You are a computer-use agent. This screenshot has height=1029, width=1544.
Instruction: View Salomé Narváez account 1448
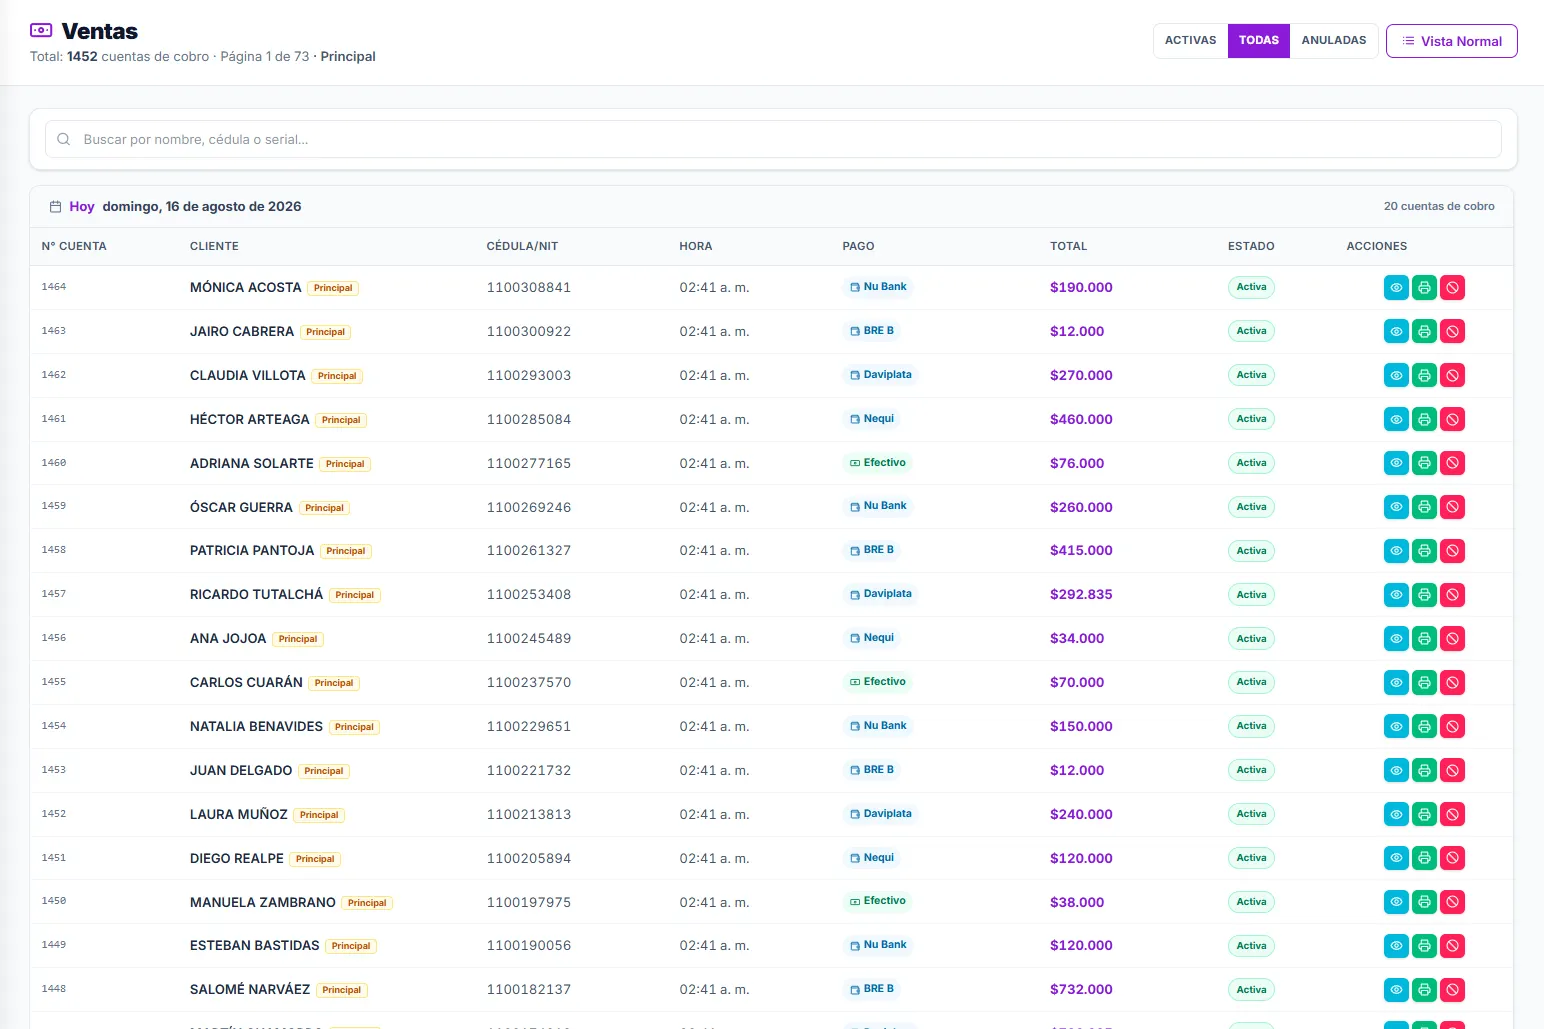coord(1396,990)
